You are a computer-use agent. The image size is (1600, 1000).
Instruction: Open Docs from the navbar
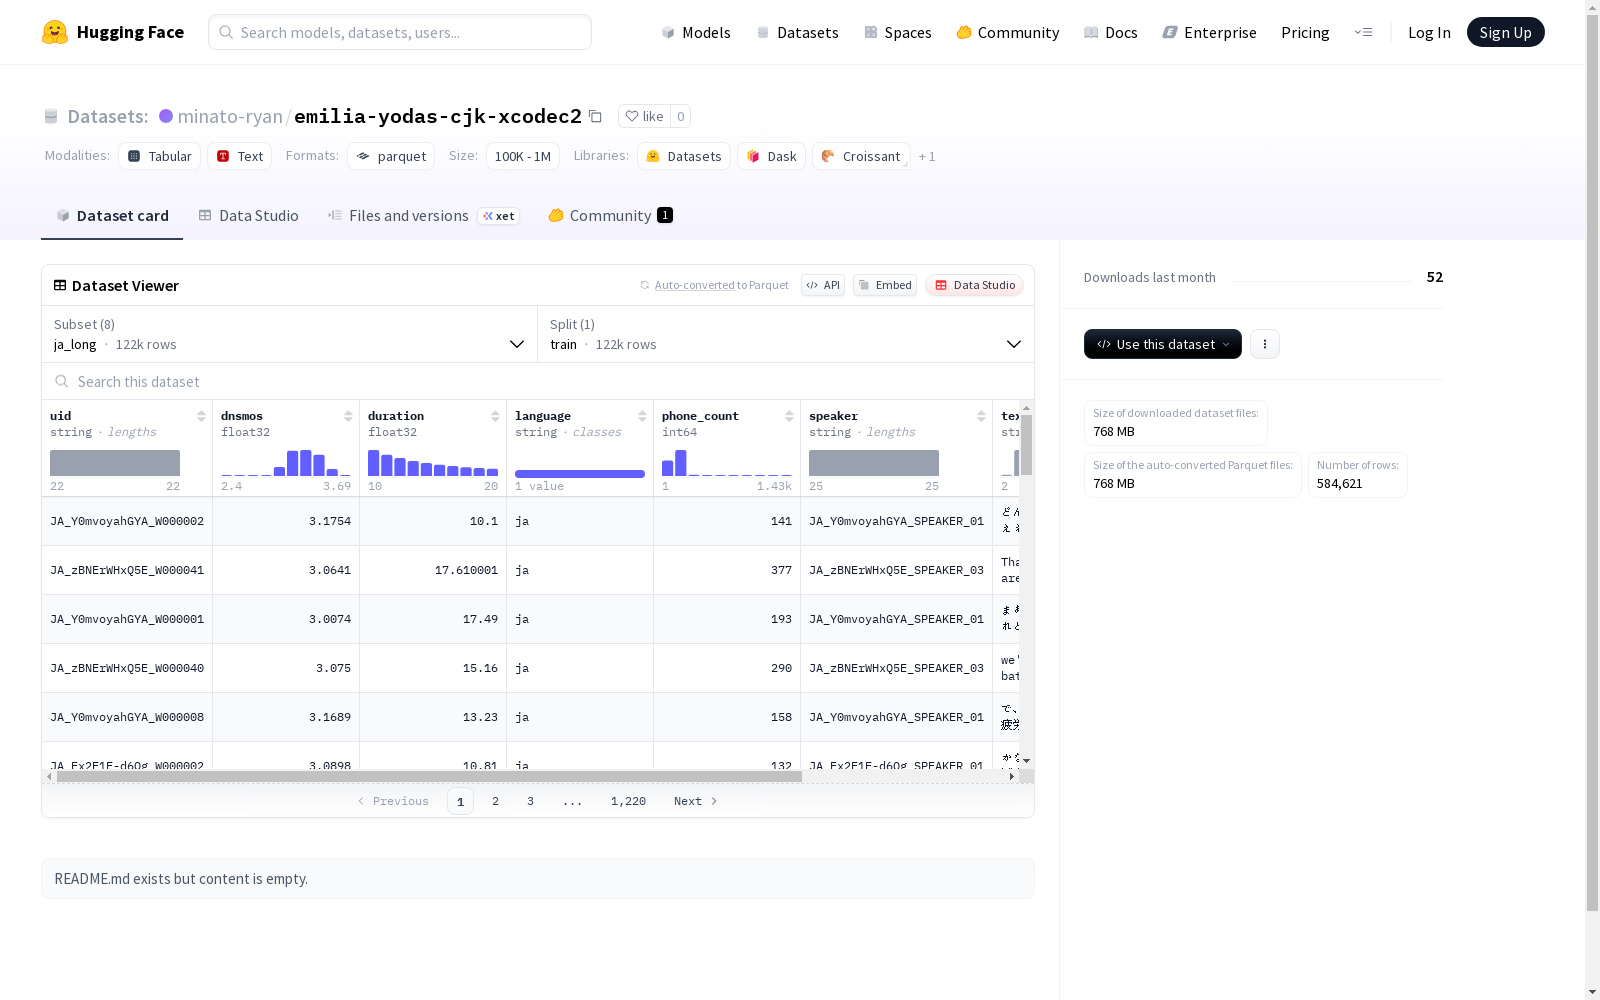[1111, 32]
